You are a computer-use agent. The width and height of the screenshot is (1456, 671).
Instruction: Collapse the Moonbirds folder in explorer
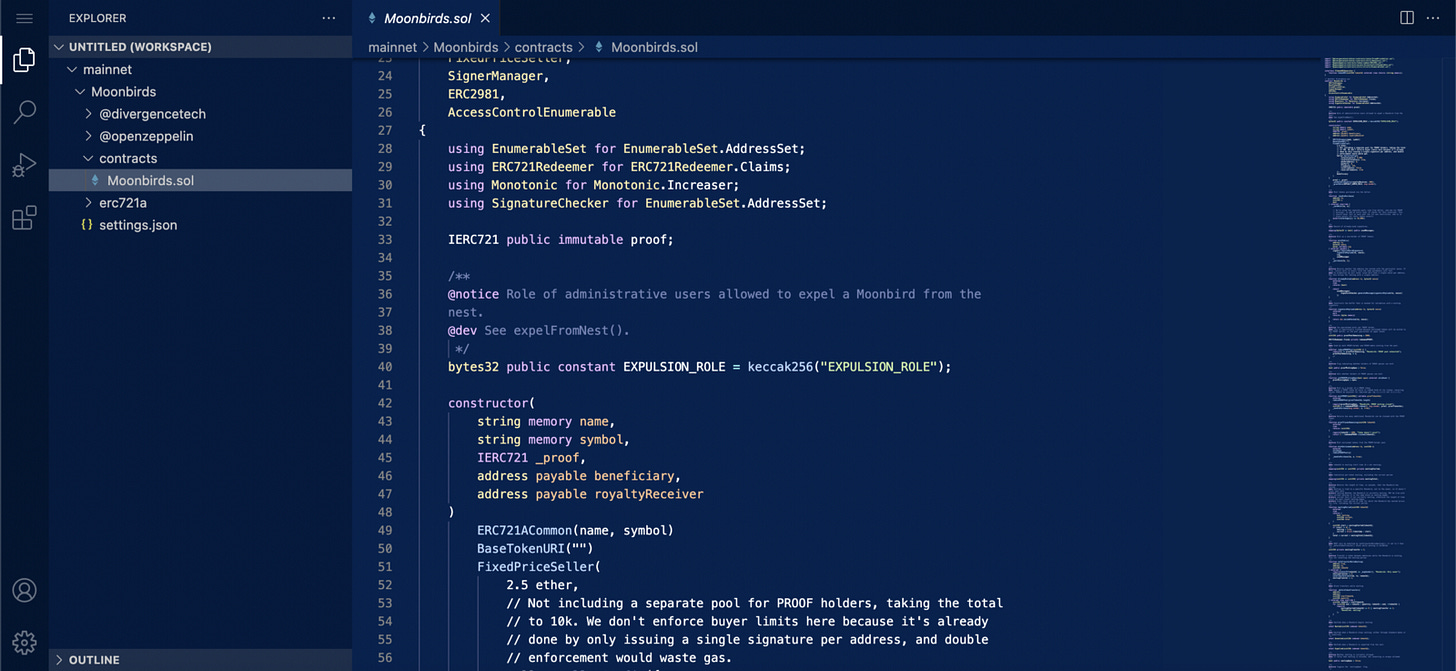[x=200, y=92]
